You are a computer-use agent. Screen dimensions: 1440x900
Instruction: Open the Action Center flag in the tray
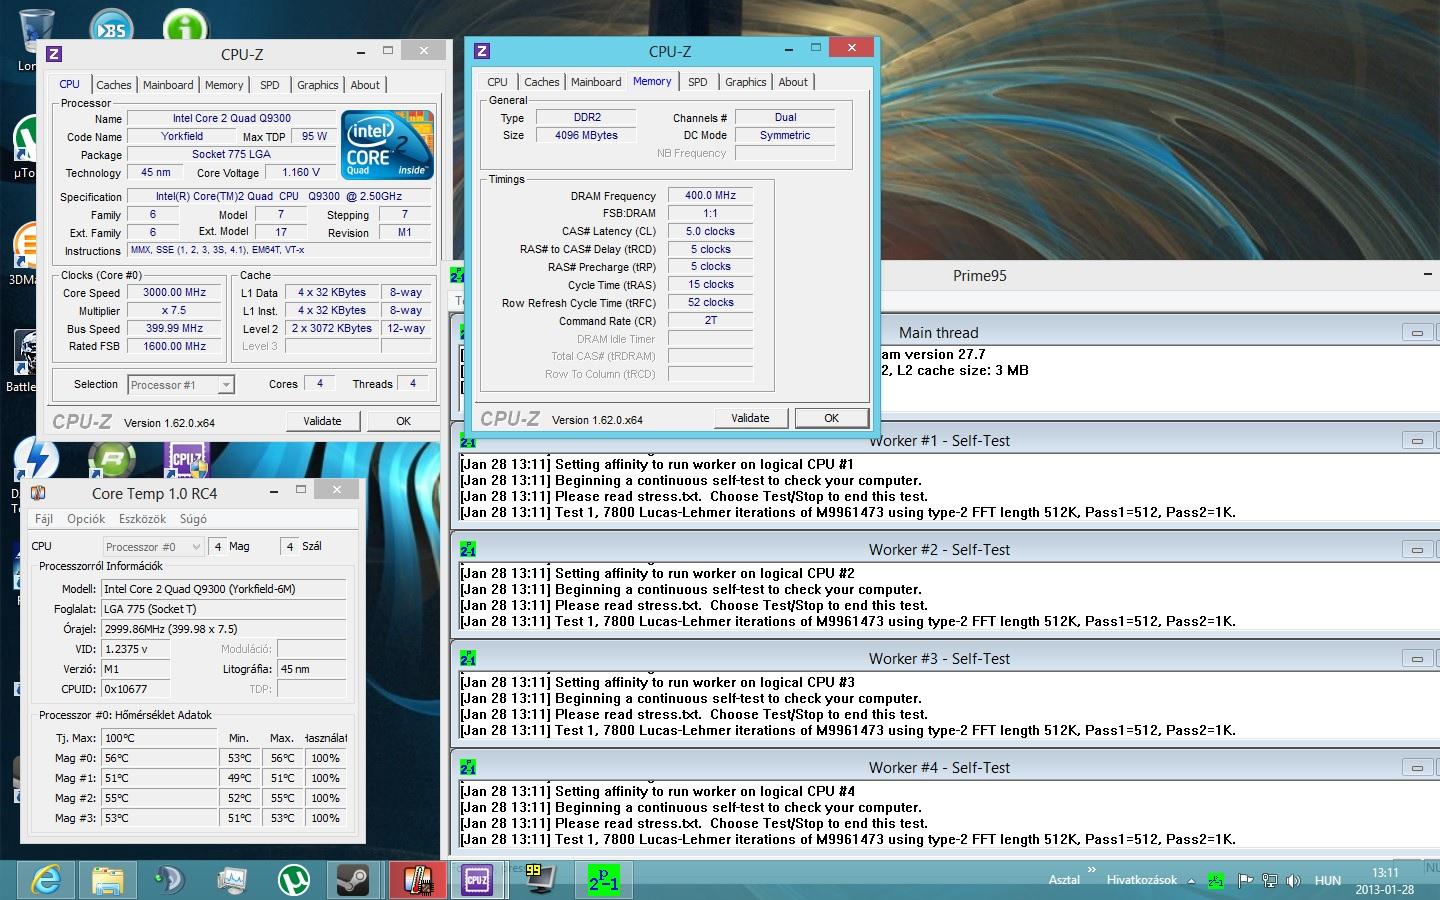point(1245,881)
